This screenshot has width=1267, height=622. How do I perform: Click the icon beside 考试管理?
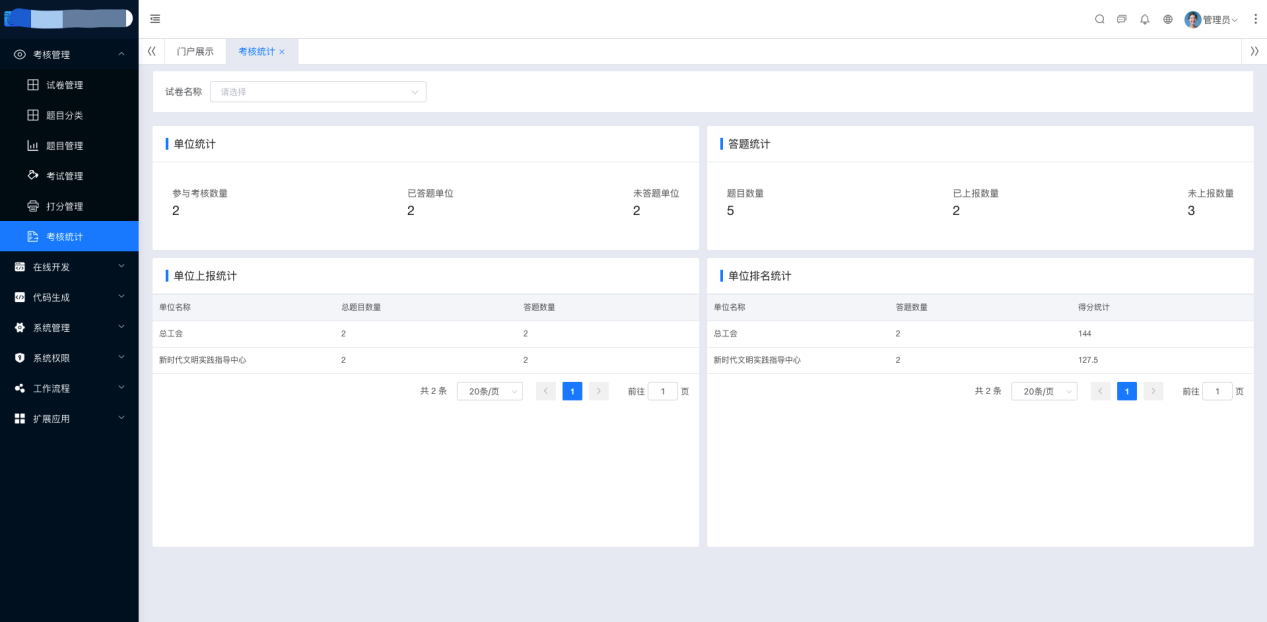33,176
